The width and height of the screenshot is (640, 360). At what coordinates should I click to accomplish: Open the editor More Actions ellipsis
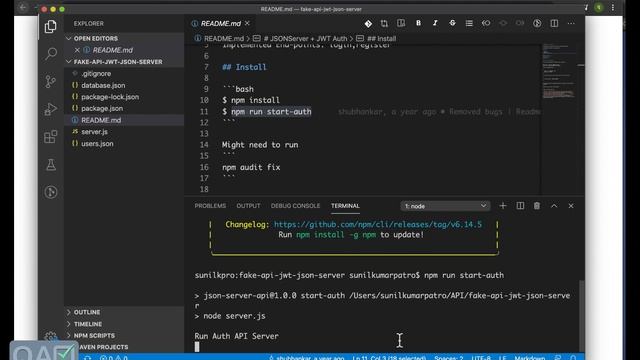point(571,23)
